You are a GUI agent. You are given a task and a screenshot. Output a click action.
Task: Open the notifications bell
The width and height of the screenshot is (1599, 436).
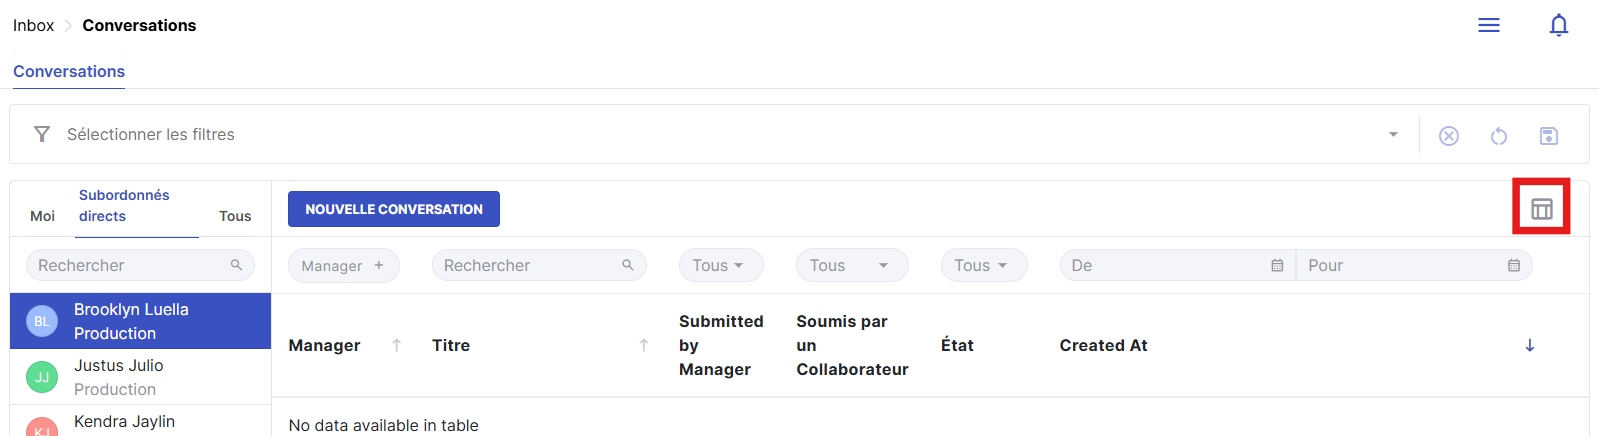tap(1558, 25)
